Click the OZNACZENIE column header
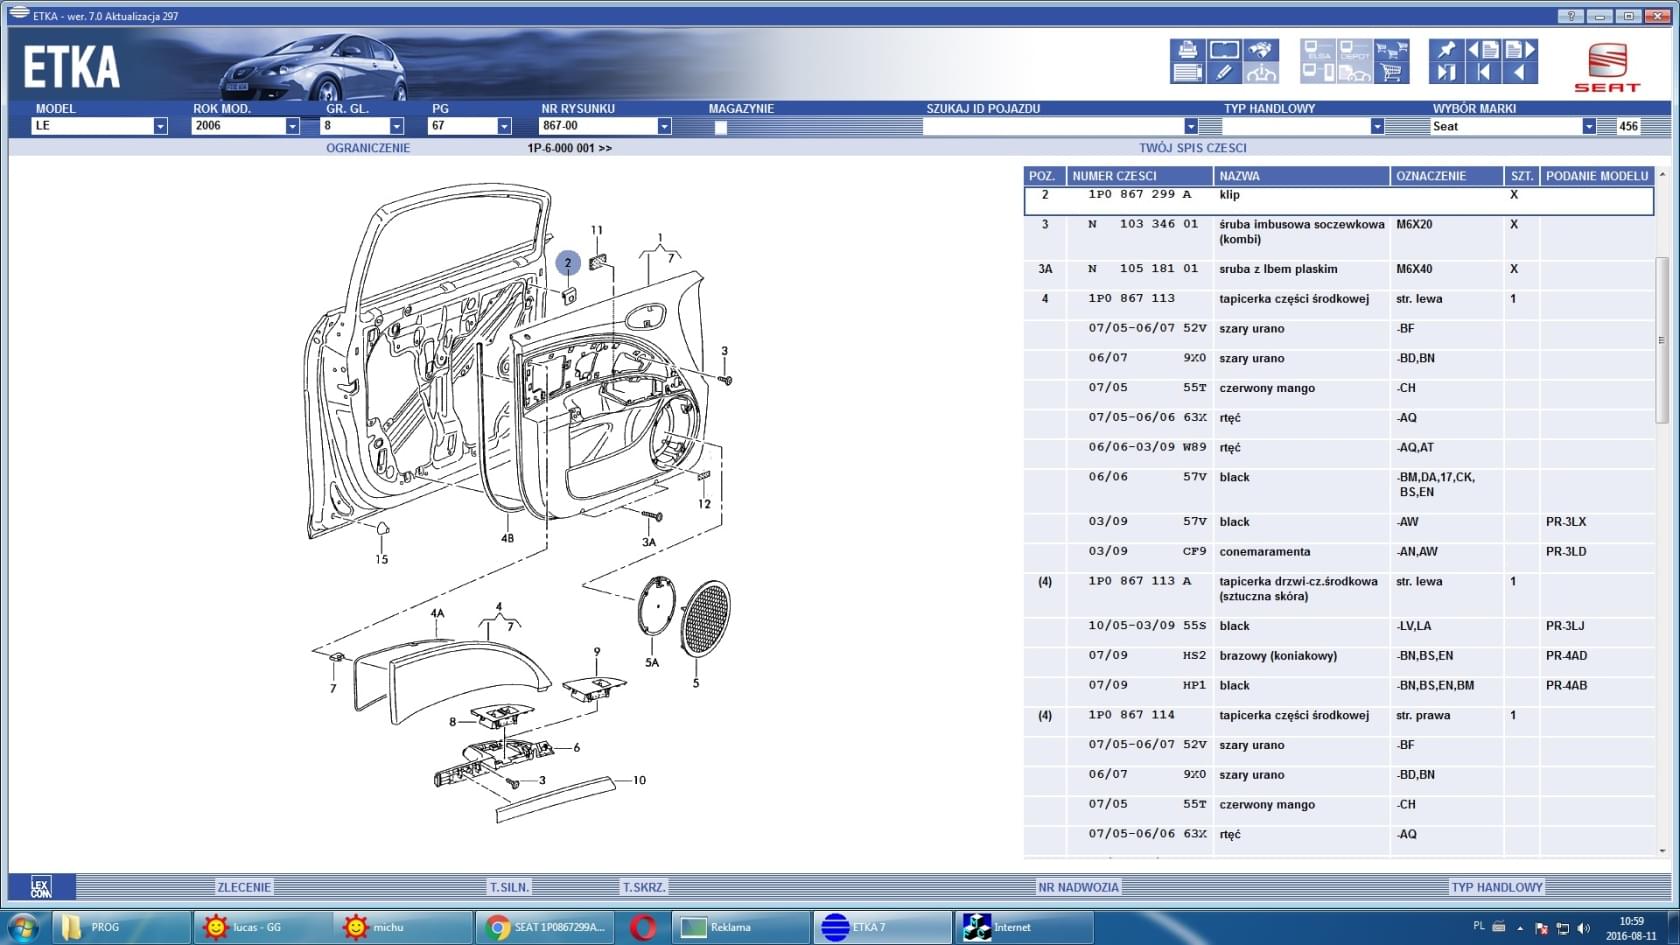This screenshot has width=1680, height=945. click(x=1447, y=176)
